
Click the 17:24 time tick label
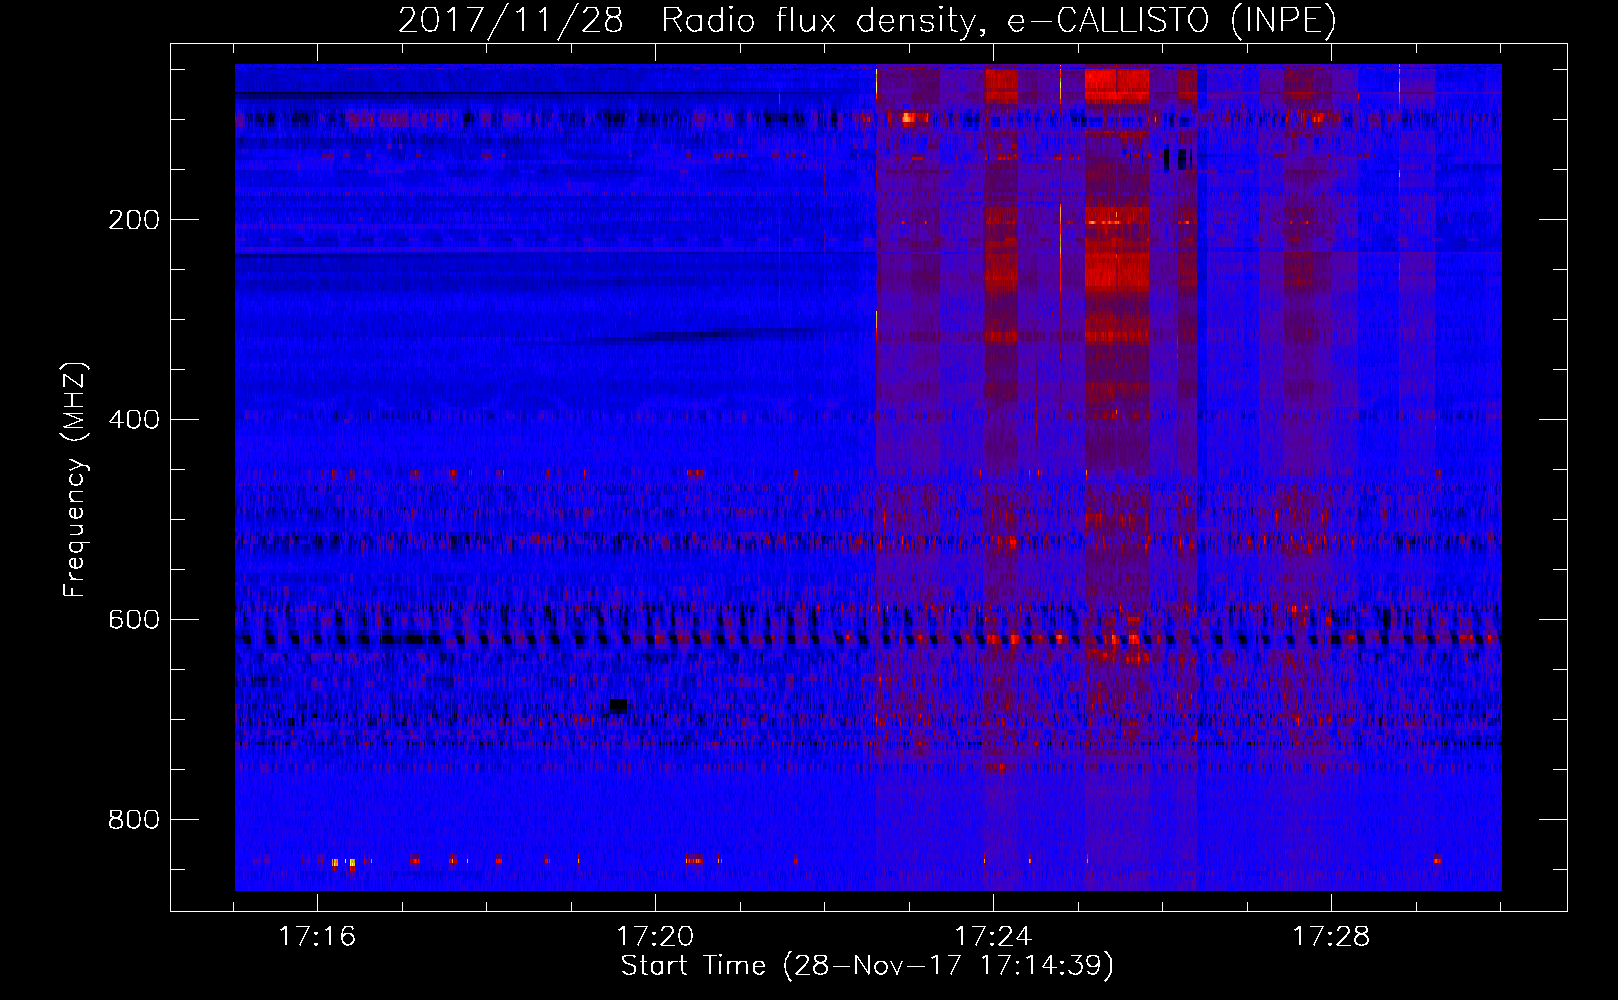coord(993,937)
